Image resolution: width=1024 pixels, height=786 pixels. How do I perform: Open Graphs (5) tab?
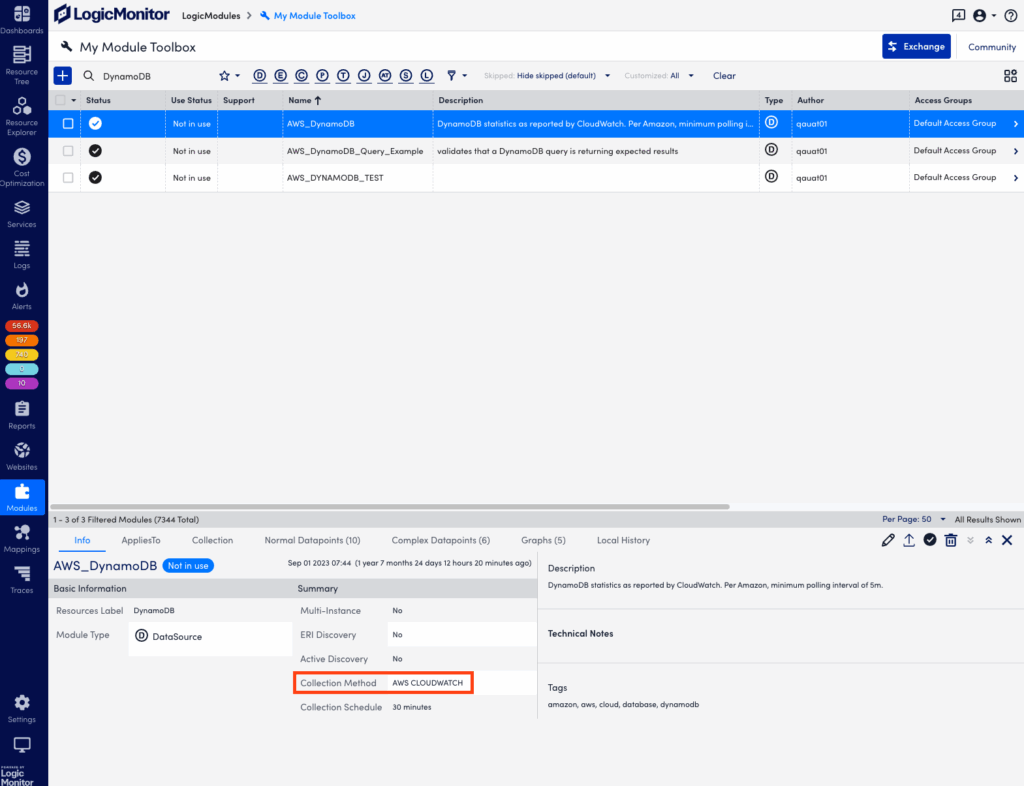(x=543, y=541)
